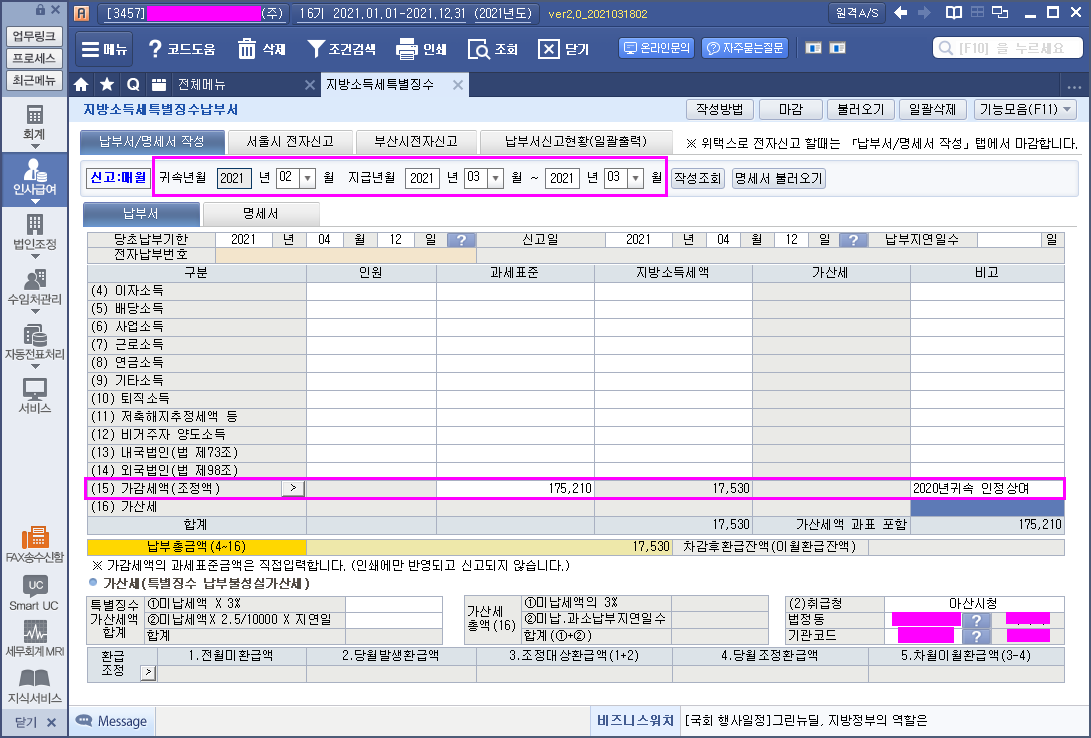Open 지급년월 end month dropdown
The width and height of the screenshot is (1091, 738).
635,178
